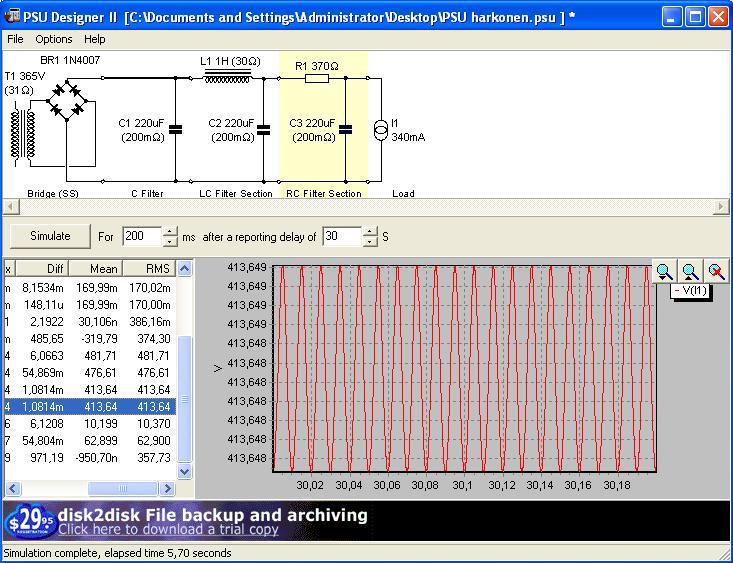Sort results by the RMS column header
The width and height of the screenshot is (733, 563).
click(x=151, y=268)
